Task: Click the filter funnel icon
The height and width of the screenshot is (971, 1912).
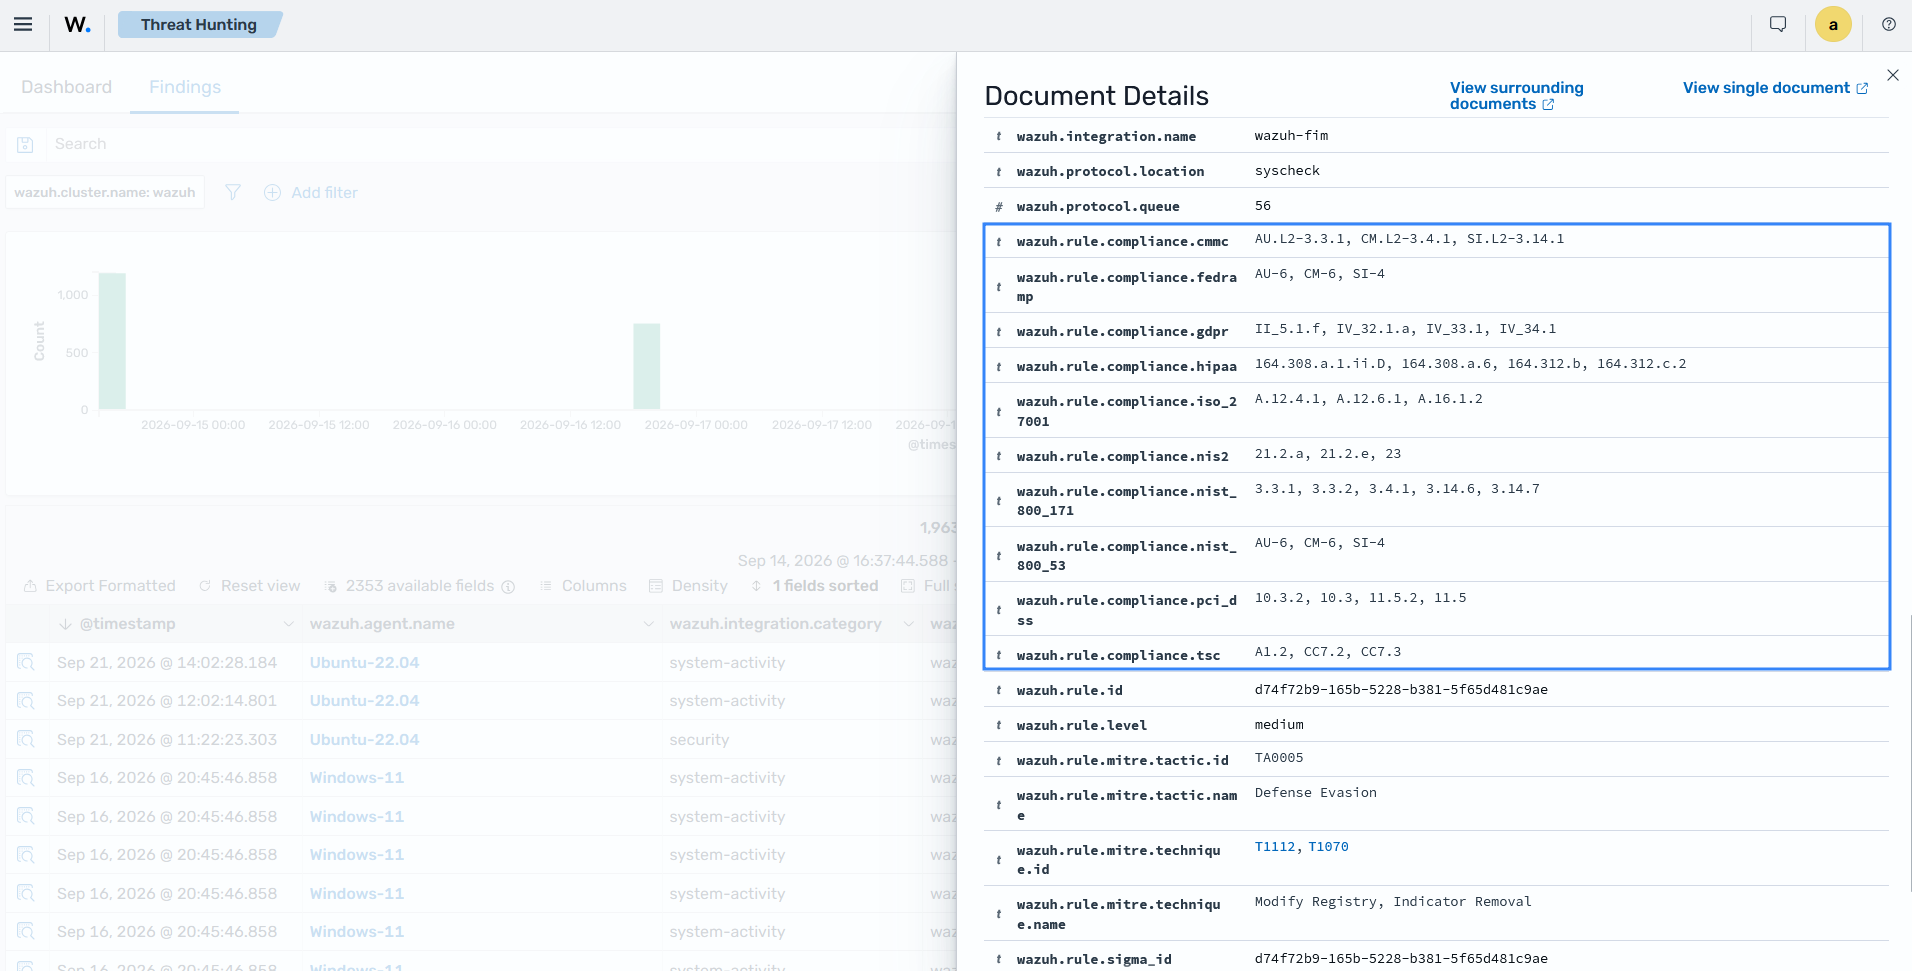Action: tap(233, 192)
